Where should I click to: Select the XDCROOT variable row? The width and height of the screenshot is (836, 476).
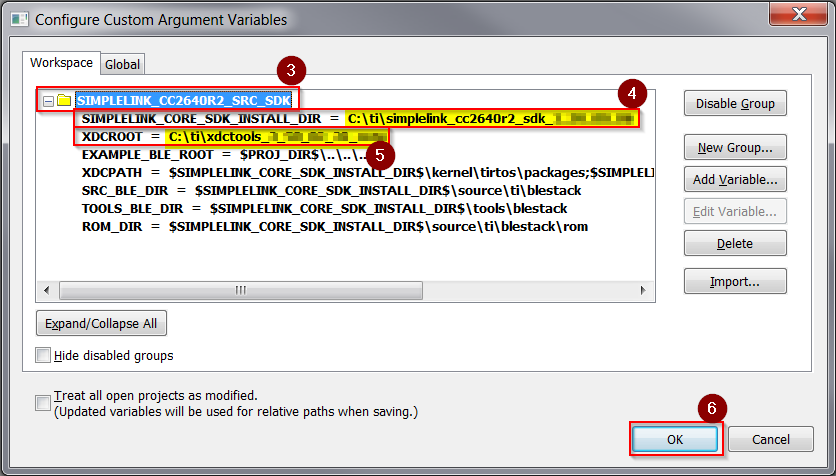[x=233, y=136]
